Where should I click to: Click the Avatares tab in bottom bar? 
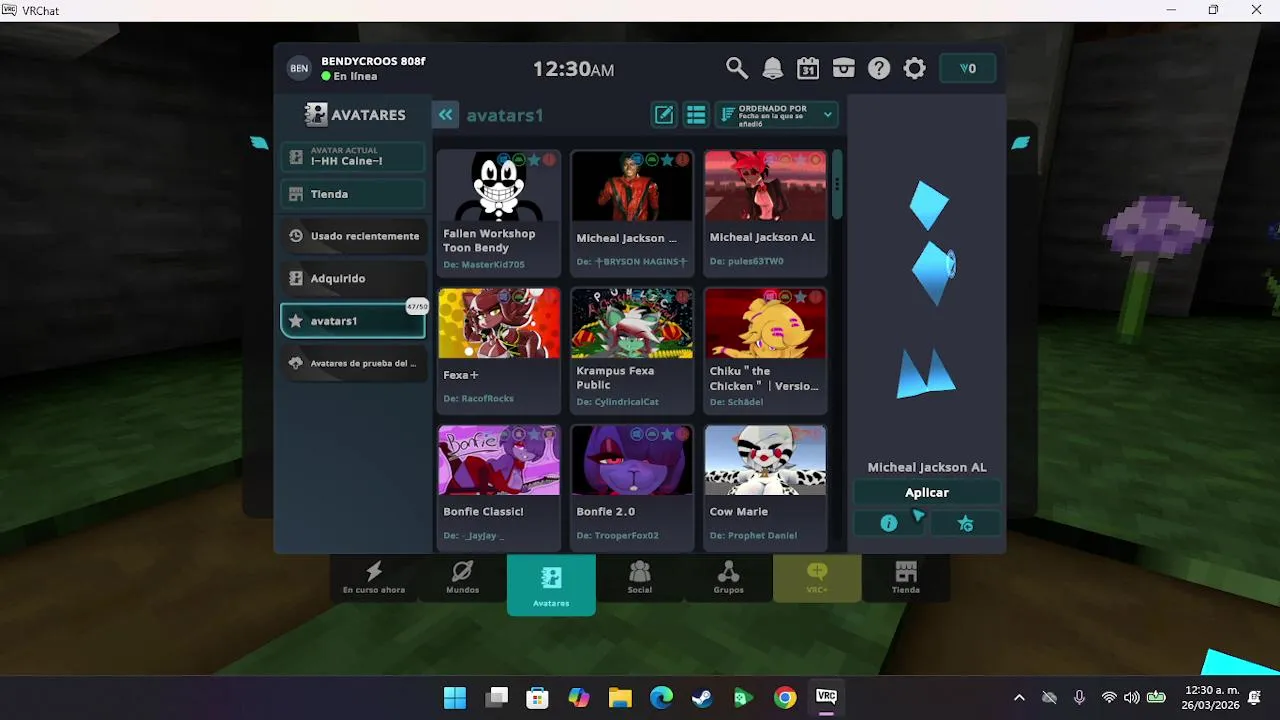tap(551, 584)
